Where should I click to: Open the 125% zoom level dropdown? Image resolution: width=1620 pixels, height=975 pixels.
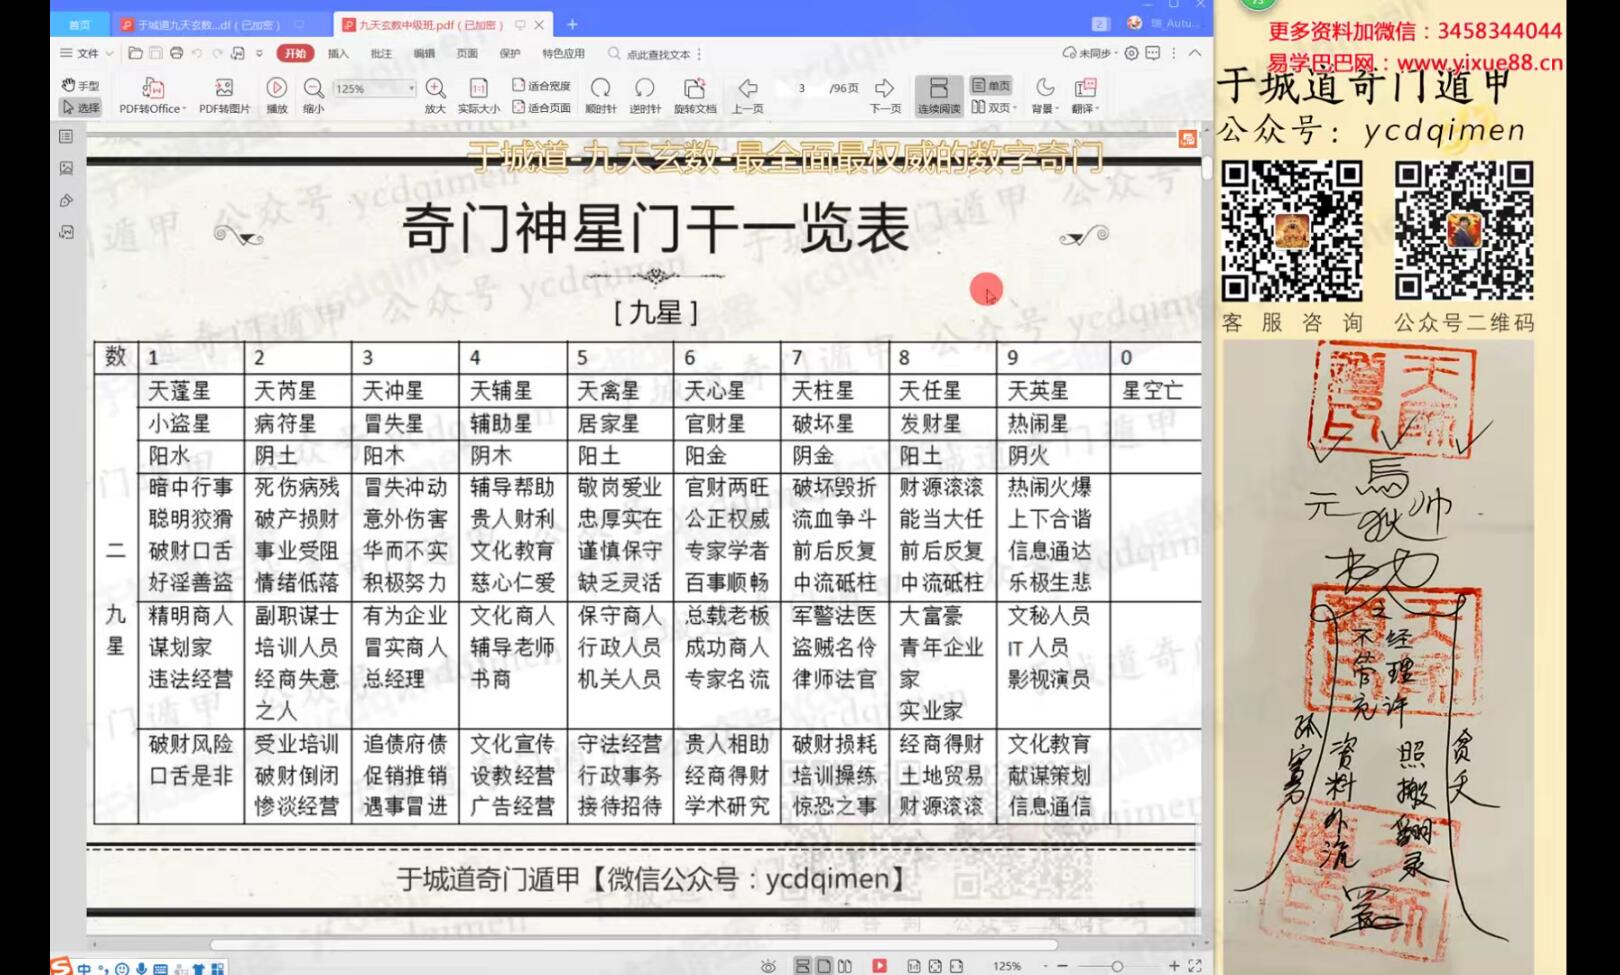tap(411, 89)
